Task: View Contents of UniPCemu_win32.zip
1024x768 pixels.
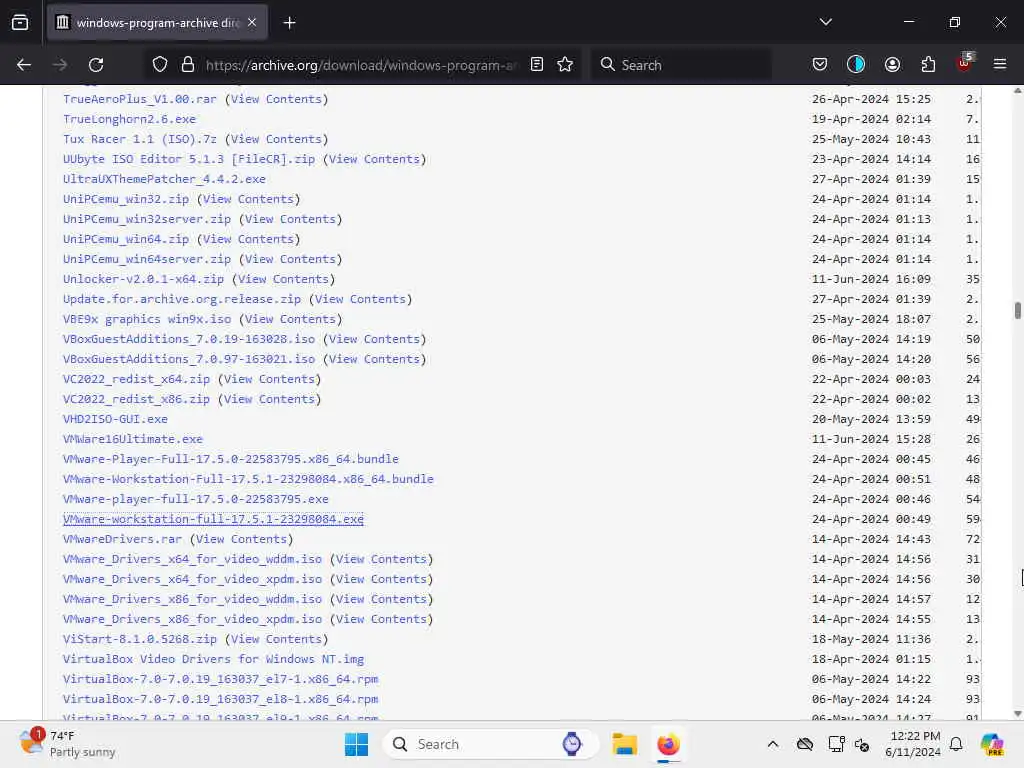Action: tap(248, 199)
